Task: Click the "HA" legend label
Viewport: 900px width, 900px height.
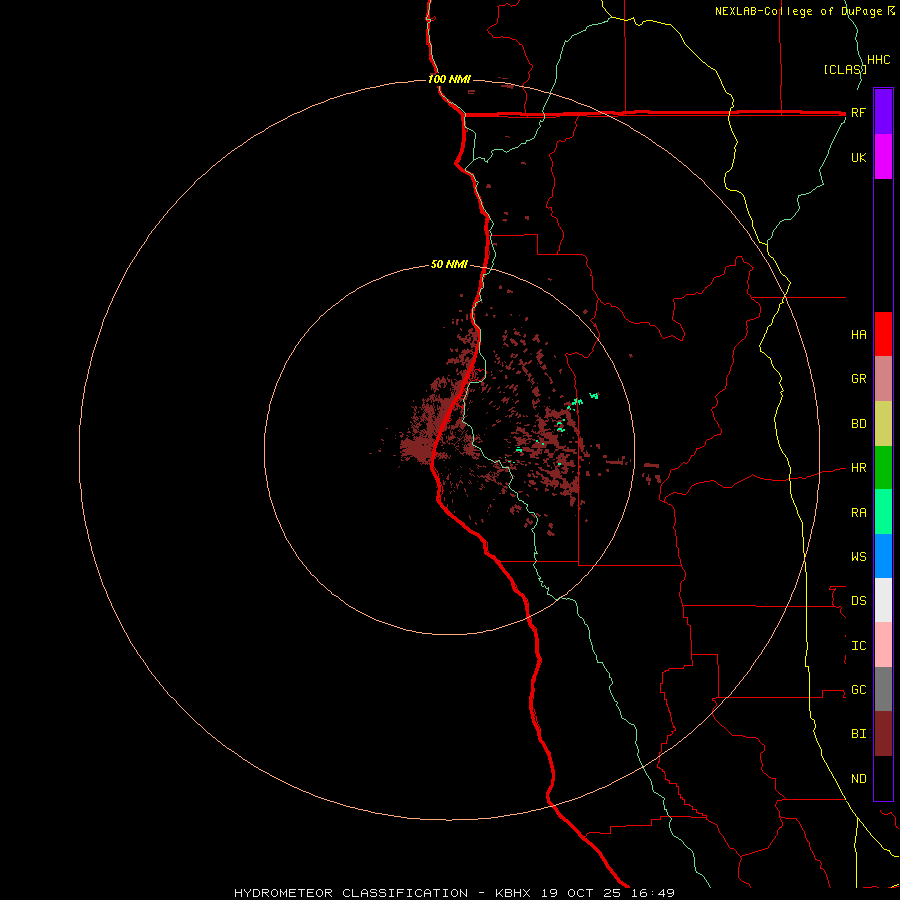Action: (858, 335)
